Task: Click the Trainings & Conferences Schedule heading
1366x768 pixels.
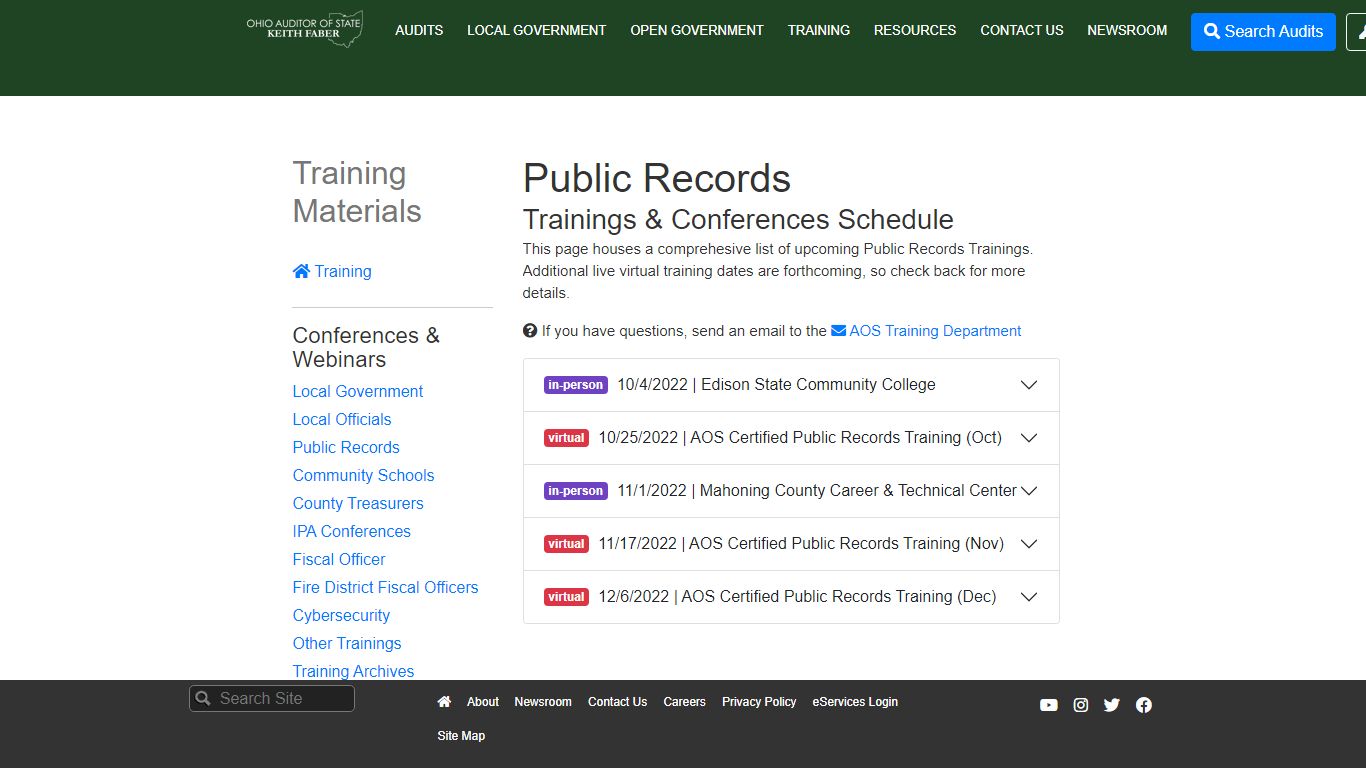Action: pos(738,219)
